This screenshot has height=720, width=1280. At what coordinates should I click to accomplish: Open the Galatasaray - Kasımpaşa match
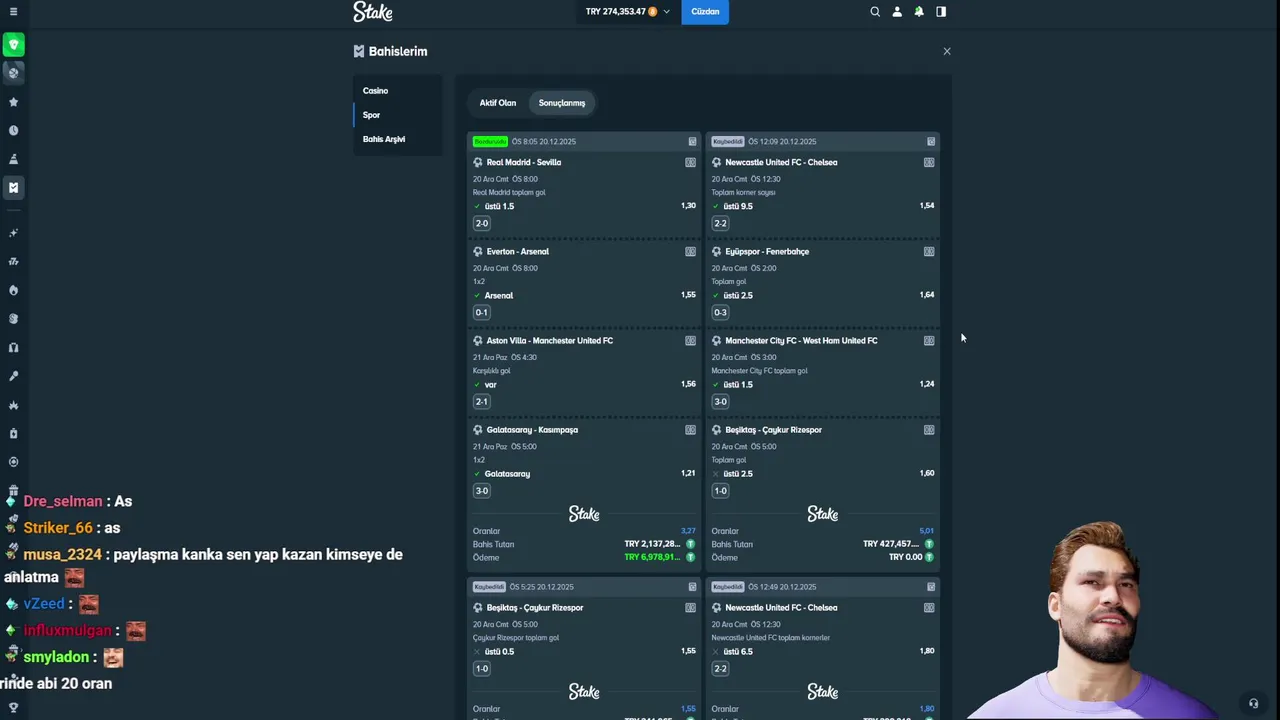tap(532, 430)
